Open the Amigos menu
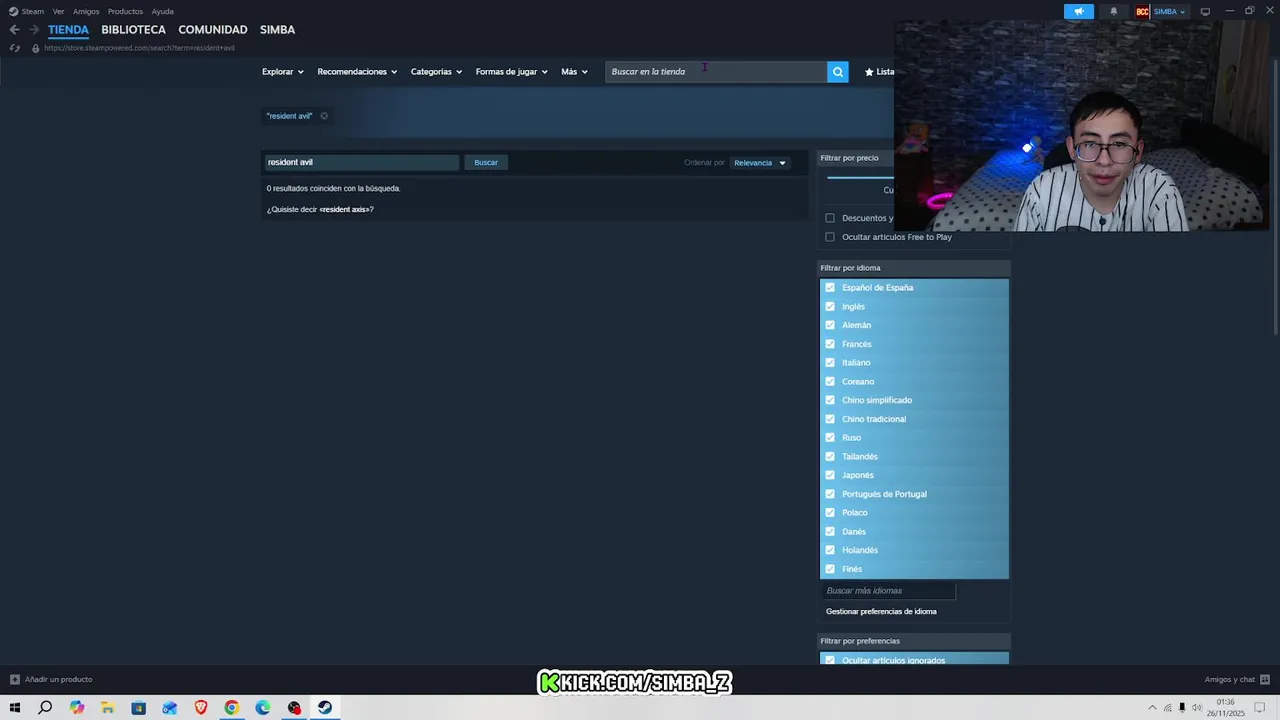This screenshot has height=720, width=1280. [86, 12]
